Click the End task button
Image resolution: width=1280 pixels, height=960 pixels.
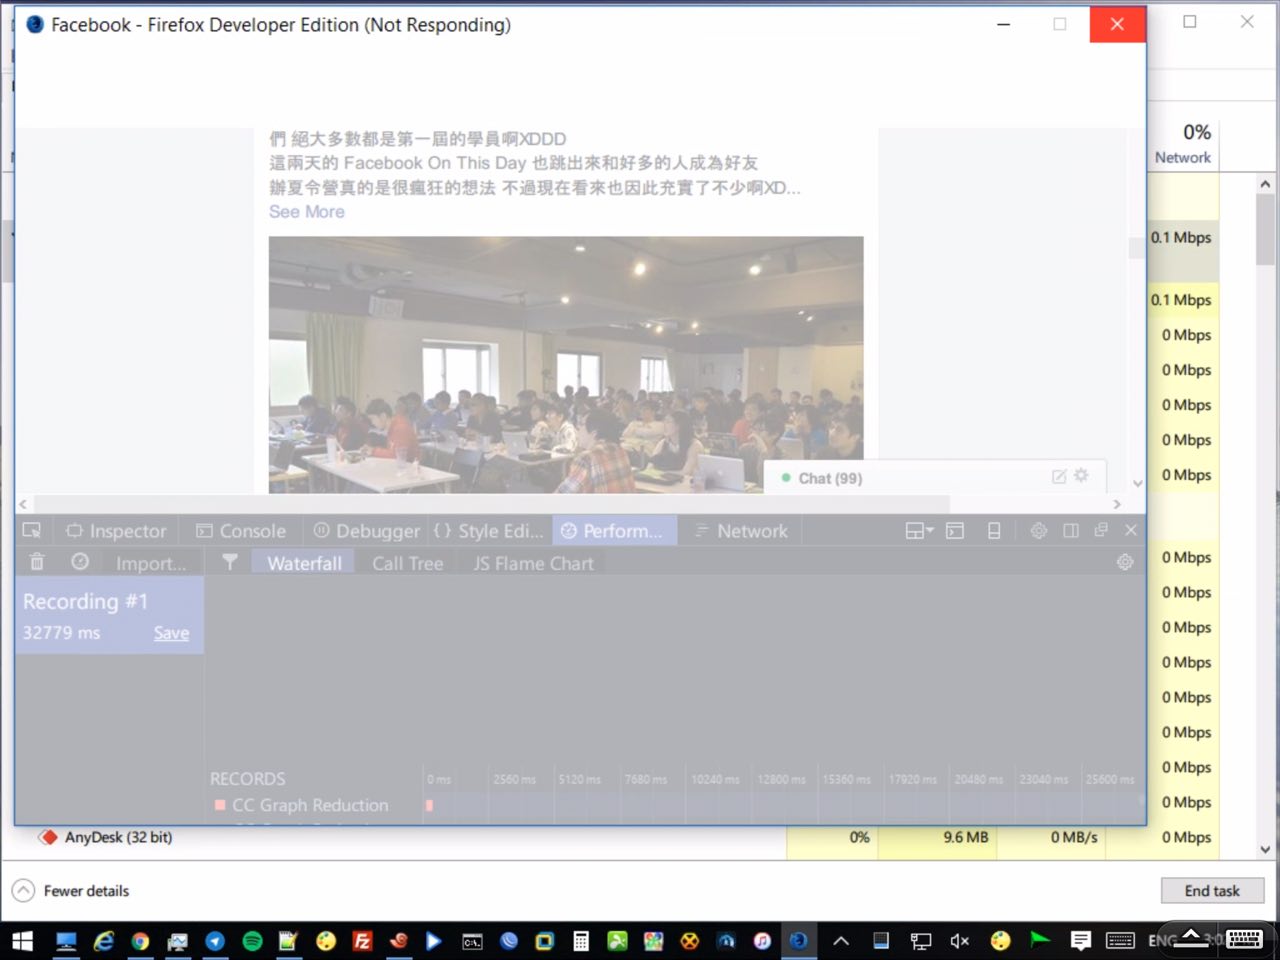coord(1211,891)
